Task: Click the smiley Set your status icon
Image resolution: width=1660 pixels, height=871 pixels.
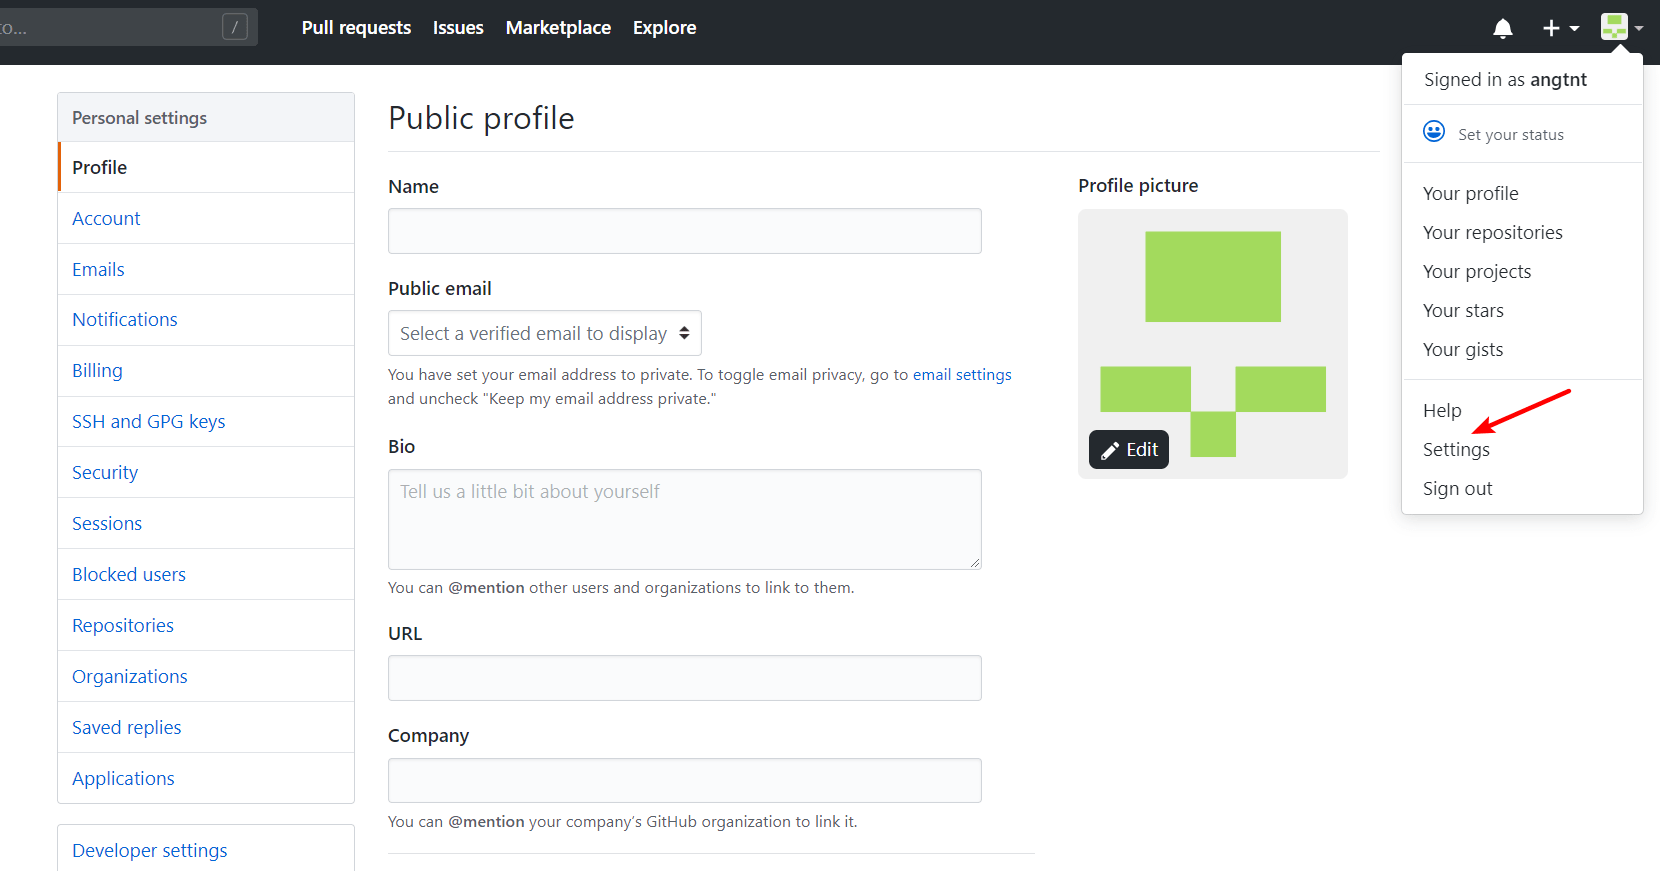Action: pos(1434,132)
